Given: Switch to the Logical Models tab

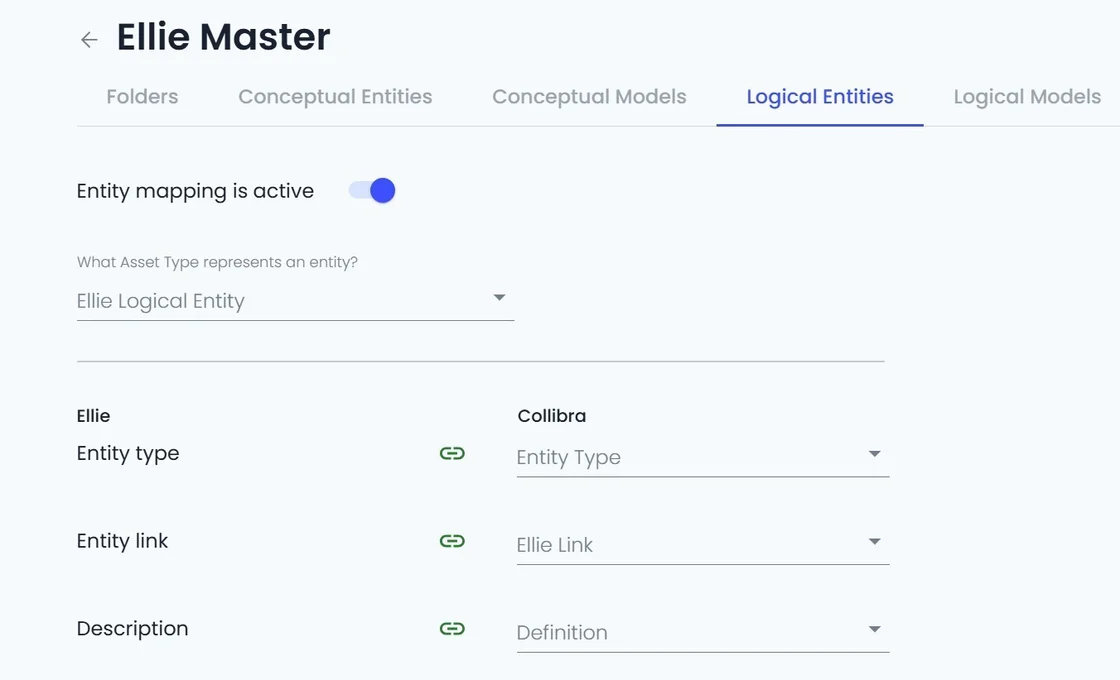Looking at the screenshot, I should tap(1027, 96).
